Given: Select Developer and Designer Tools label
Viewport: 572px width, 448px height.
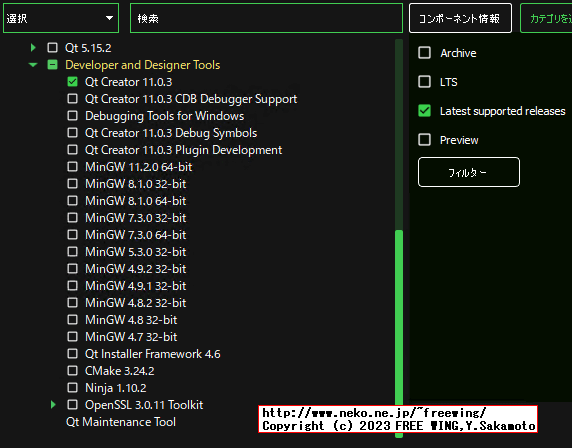Looking at the screenshot, I should 143,65.
